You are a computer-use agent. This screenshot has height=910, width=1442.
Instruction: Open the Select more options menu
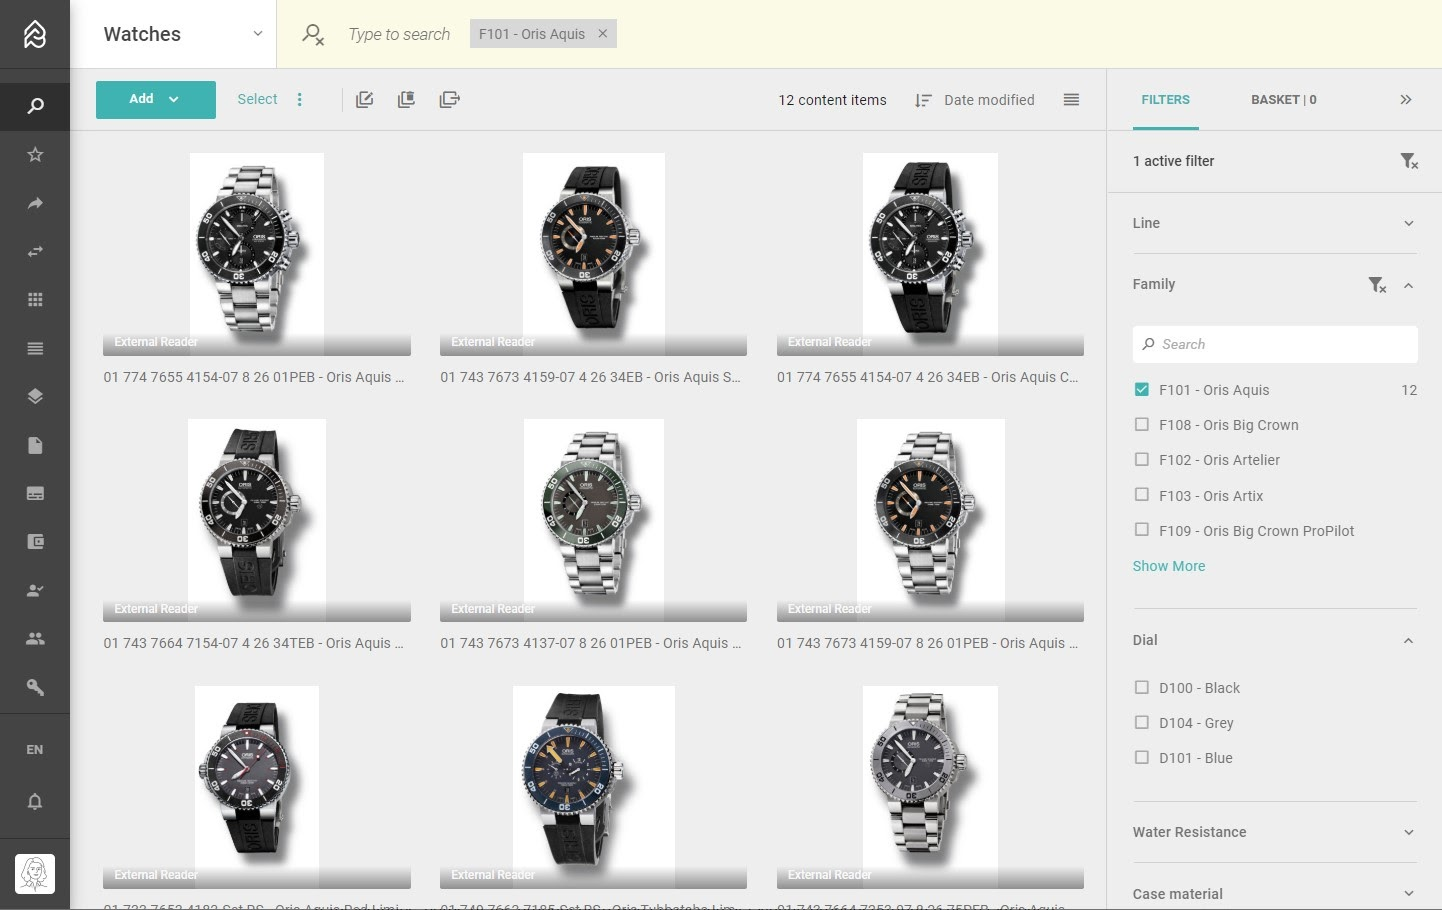[x=300, y=99]
